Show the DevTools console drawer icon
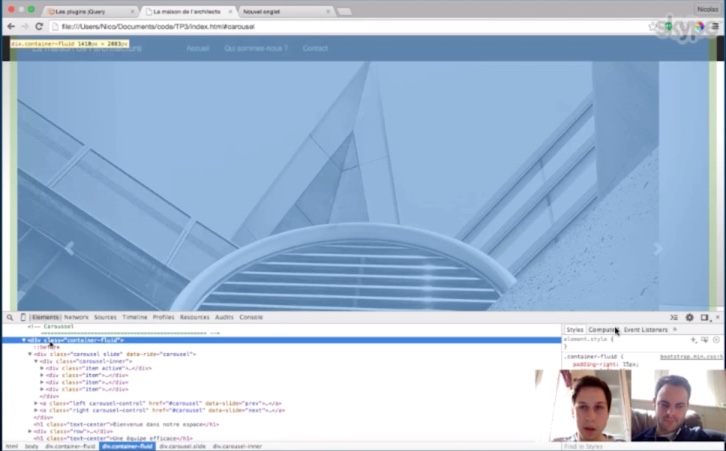This screenshot has height=451, width=726. click(x=674, y=317)
